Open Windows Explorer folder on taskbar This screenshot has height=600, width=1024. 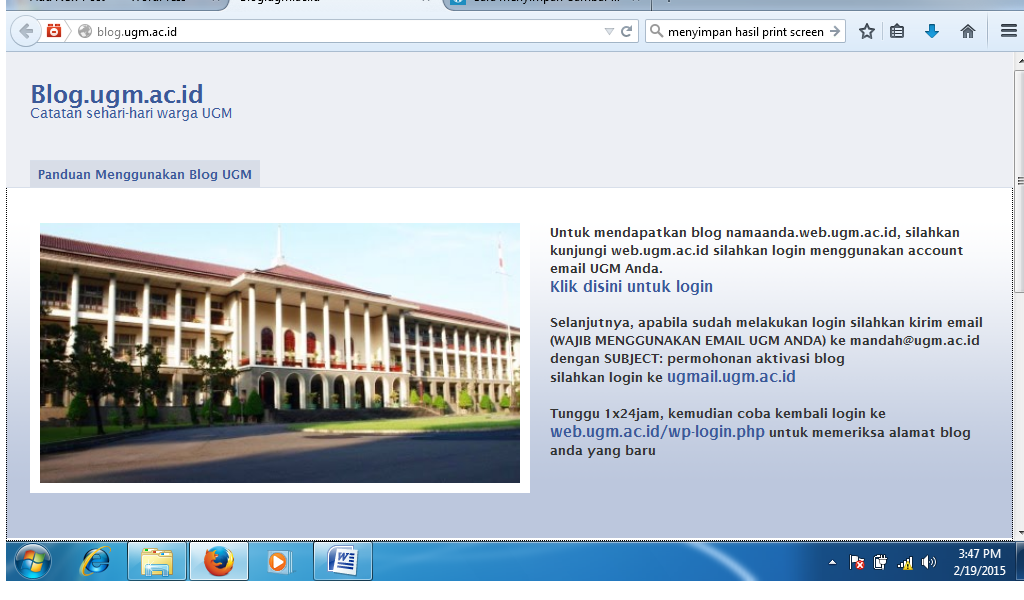(157, 561)
